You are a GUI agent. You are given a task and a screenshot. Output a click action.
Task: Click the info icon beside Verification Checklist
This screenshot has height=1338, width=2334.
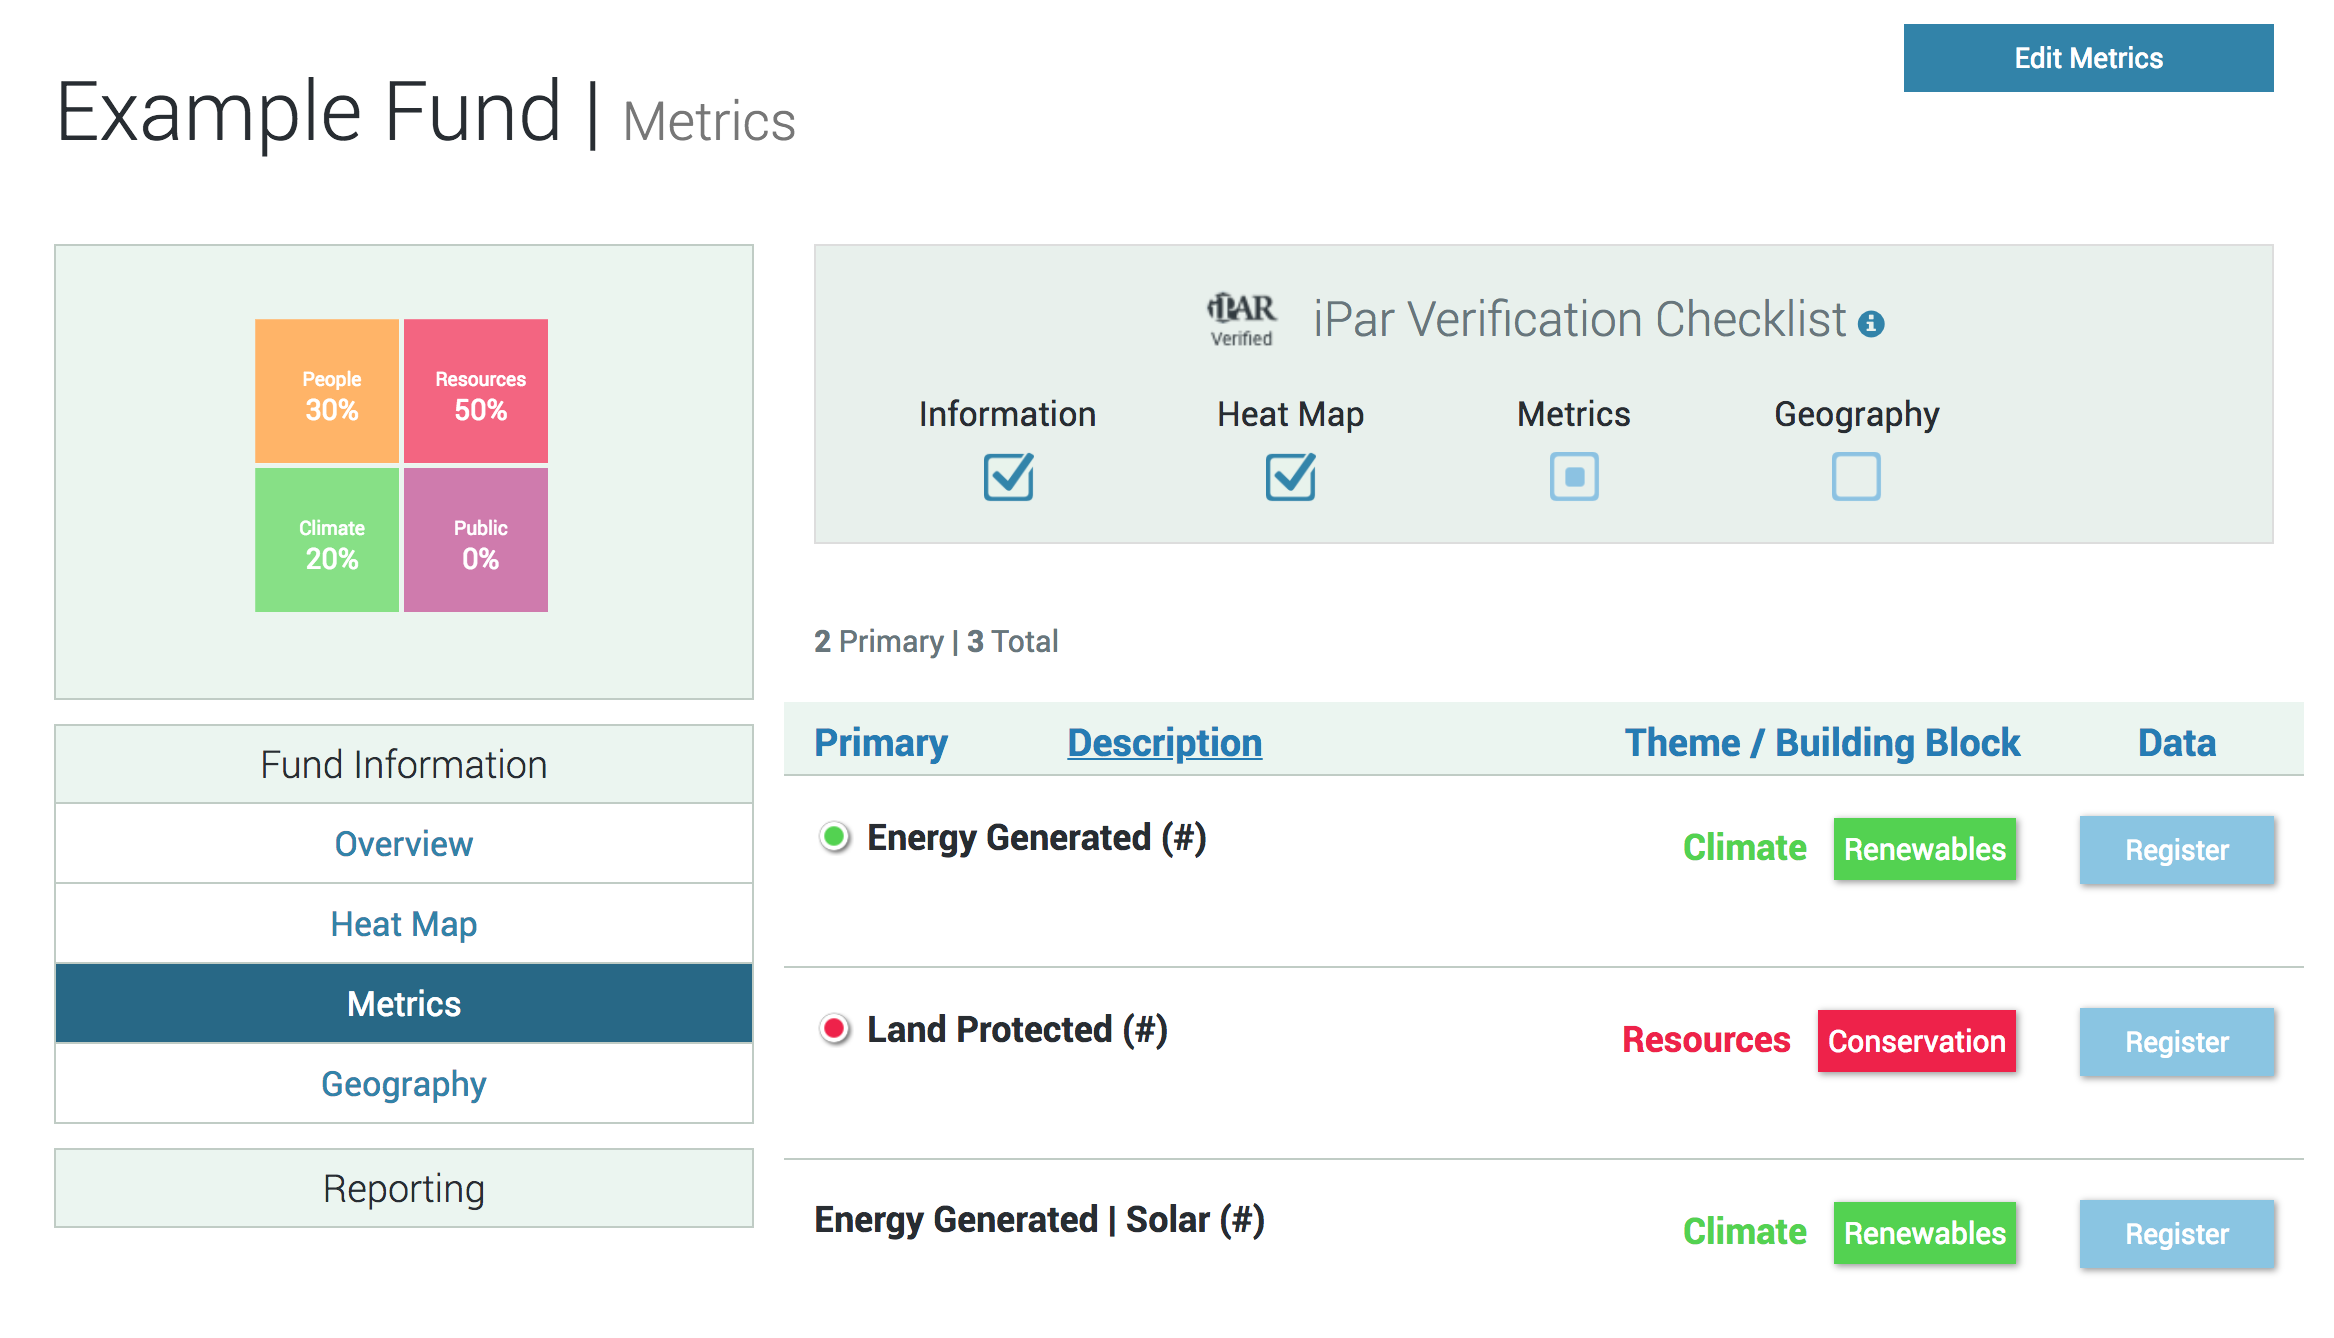(x=1870, y=324)
